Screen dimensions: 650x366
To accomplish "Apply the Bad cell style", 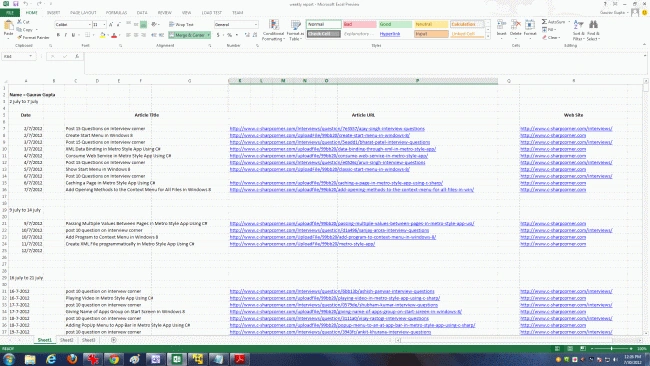I will 359,24.
